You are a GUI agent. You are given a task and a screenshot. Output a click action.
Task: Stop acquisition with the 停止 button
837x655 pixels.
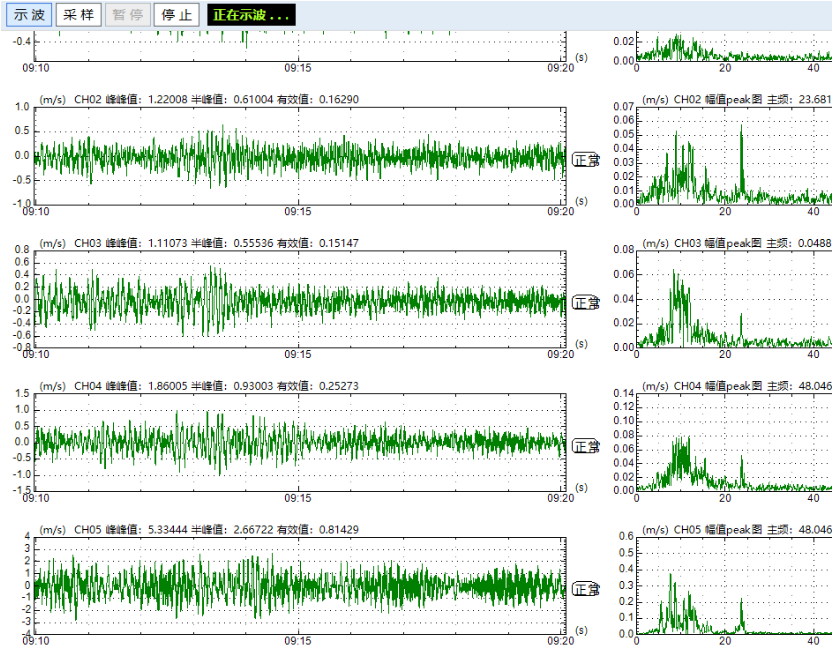[x=177, y=15]
